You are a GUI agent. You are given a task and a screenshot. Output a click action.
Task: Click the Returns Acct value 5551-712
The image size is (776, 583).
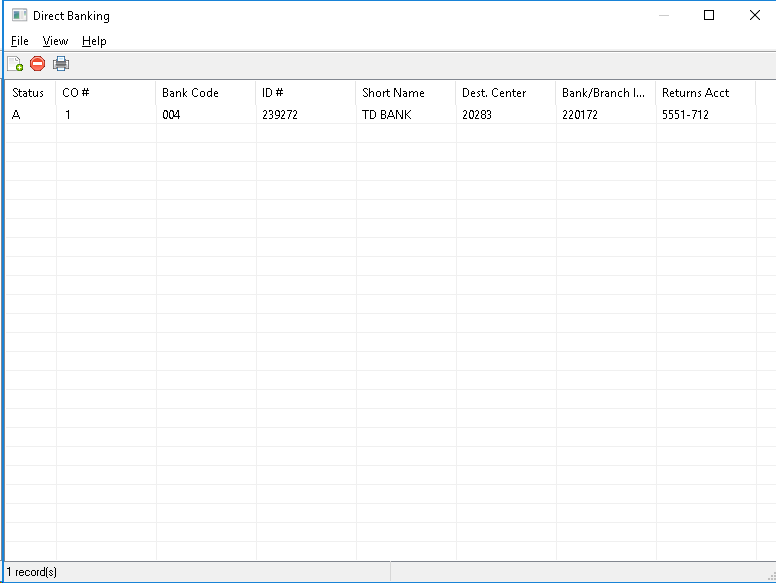[685, 115]
